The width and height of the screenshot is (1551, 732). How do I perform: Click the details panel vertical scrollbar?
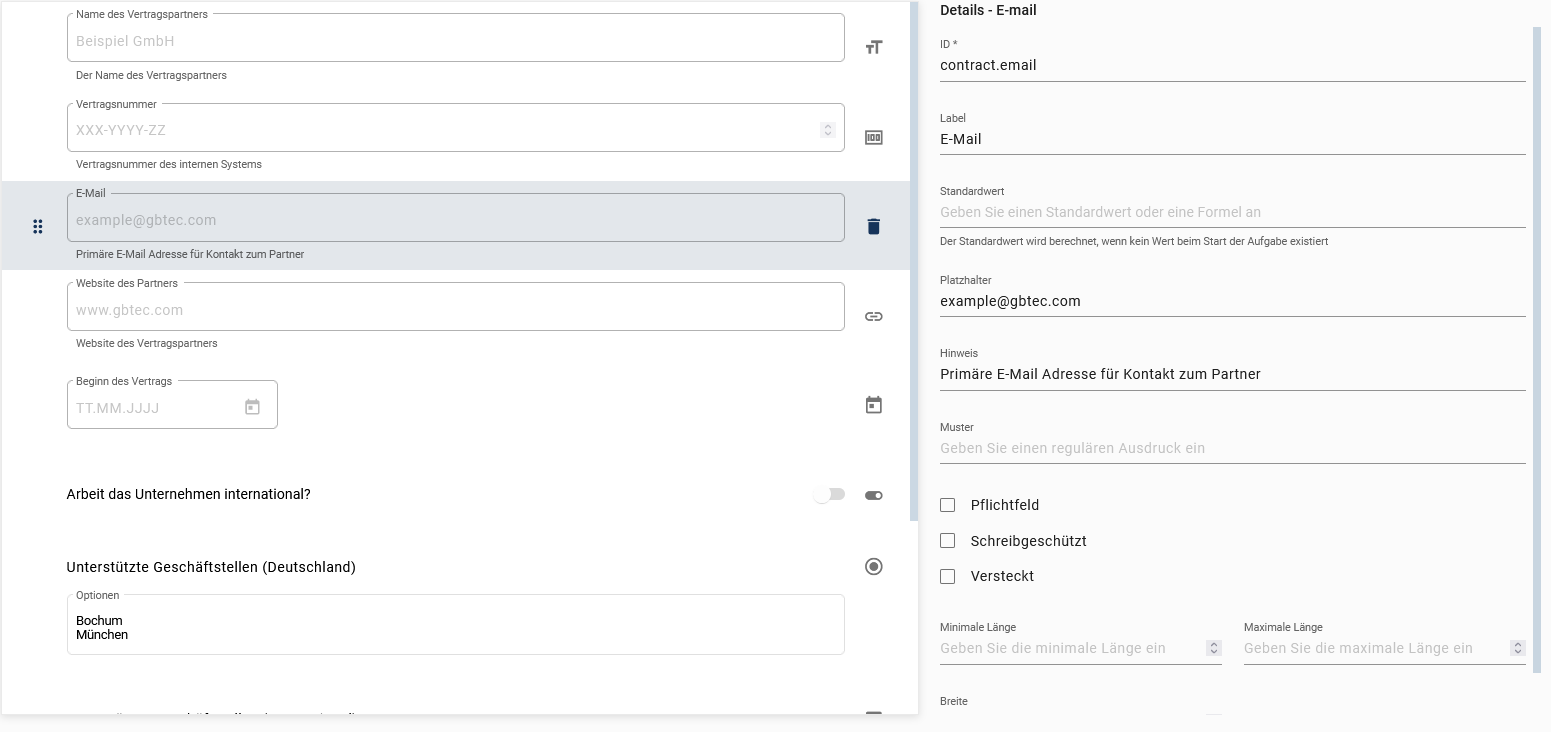[x=1538, y=350]
